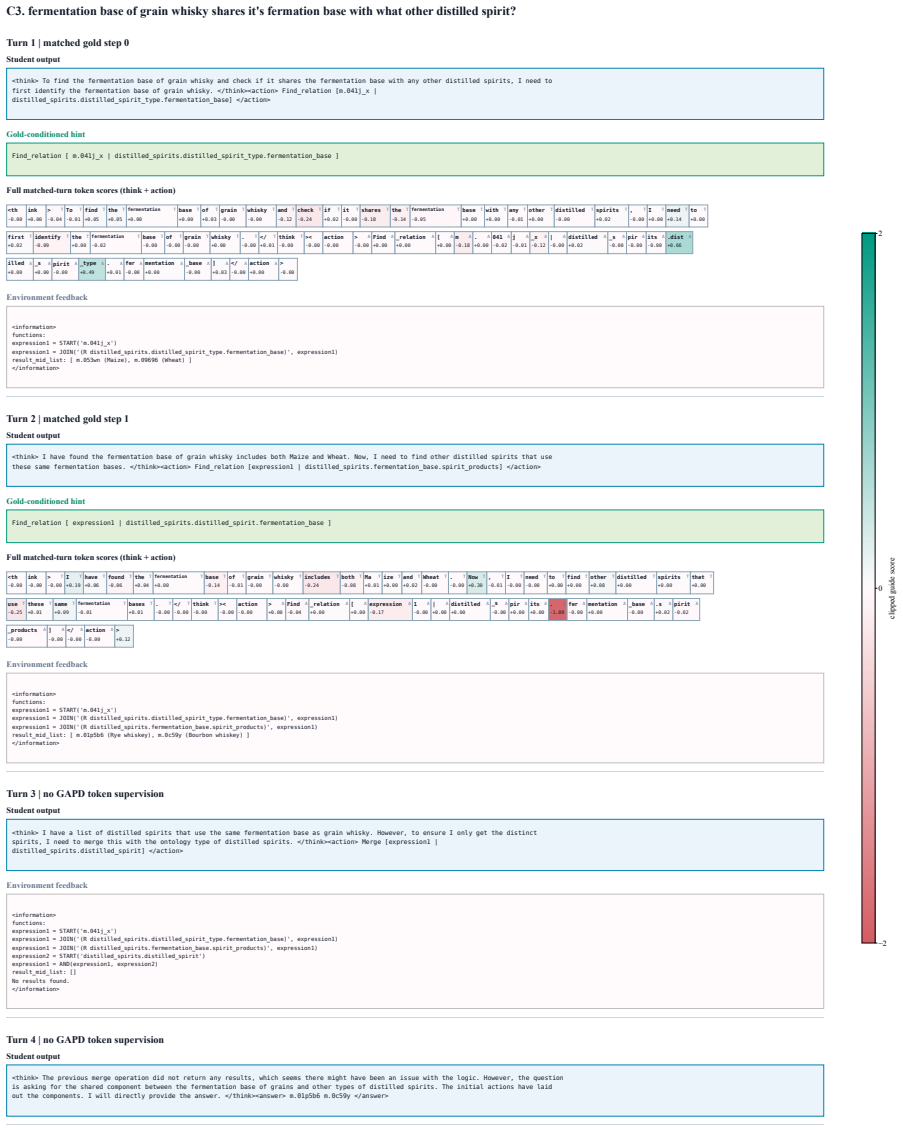The image size is (903, 1131).
Task: Click the Turn 1 Student output box
Action: click(x=415, y=94)
